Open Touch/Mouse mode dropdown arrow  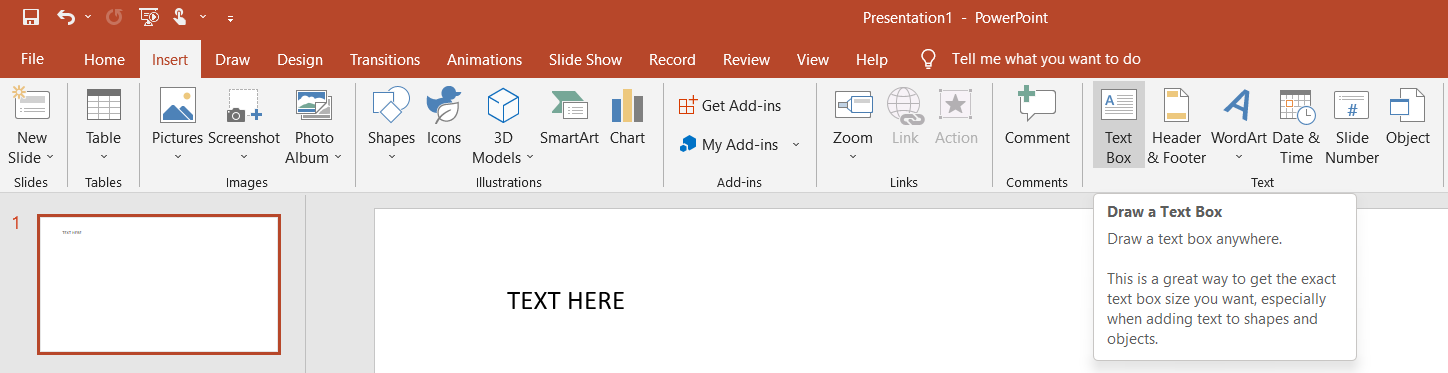tap(203, 17)
